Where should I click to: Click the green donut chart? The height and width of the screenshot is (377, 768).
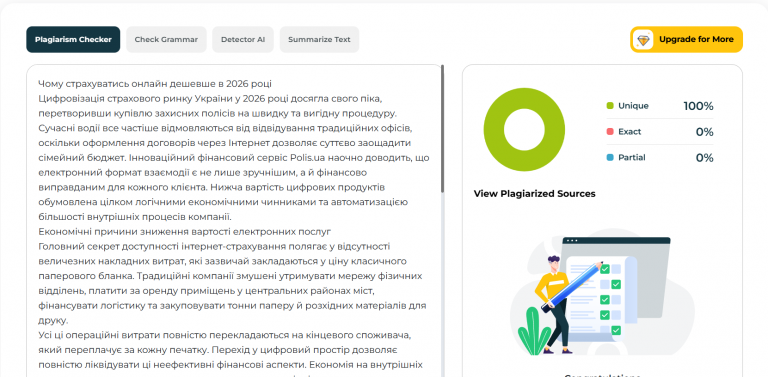tap(524, 129)
